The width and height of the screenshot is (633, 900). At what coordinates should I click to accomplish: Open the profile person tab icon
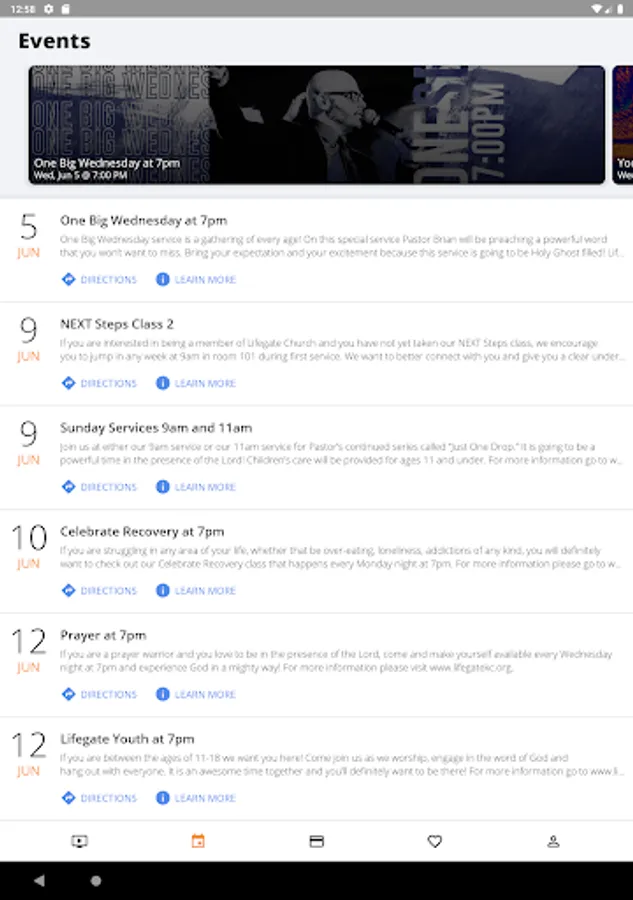[x=553, y=841]
